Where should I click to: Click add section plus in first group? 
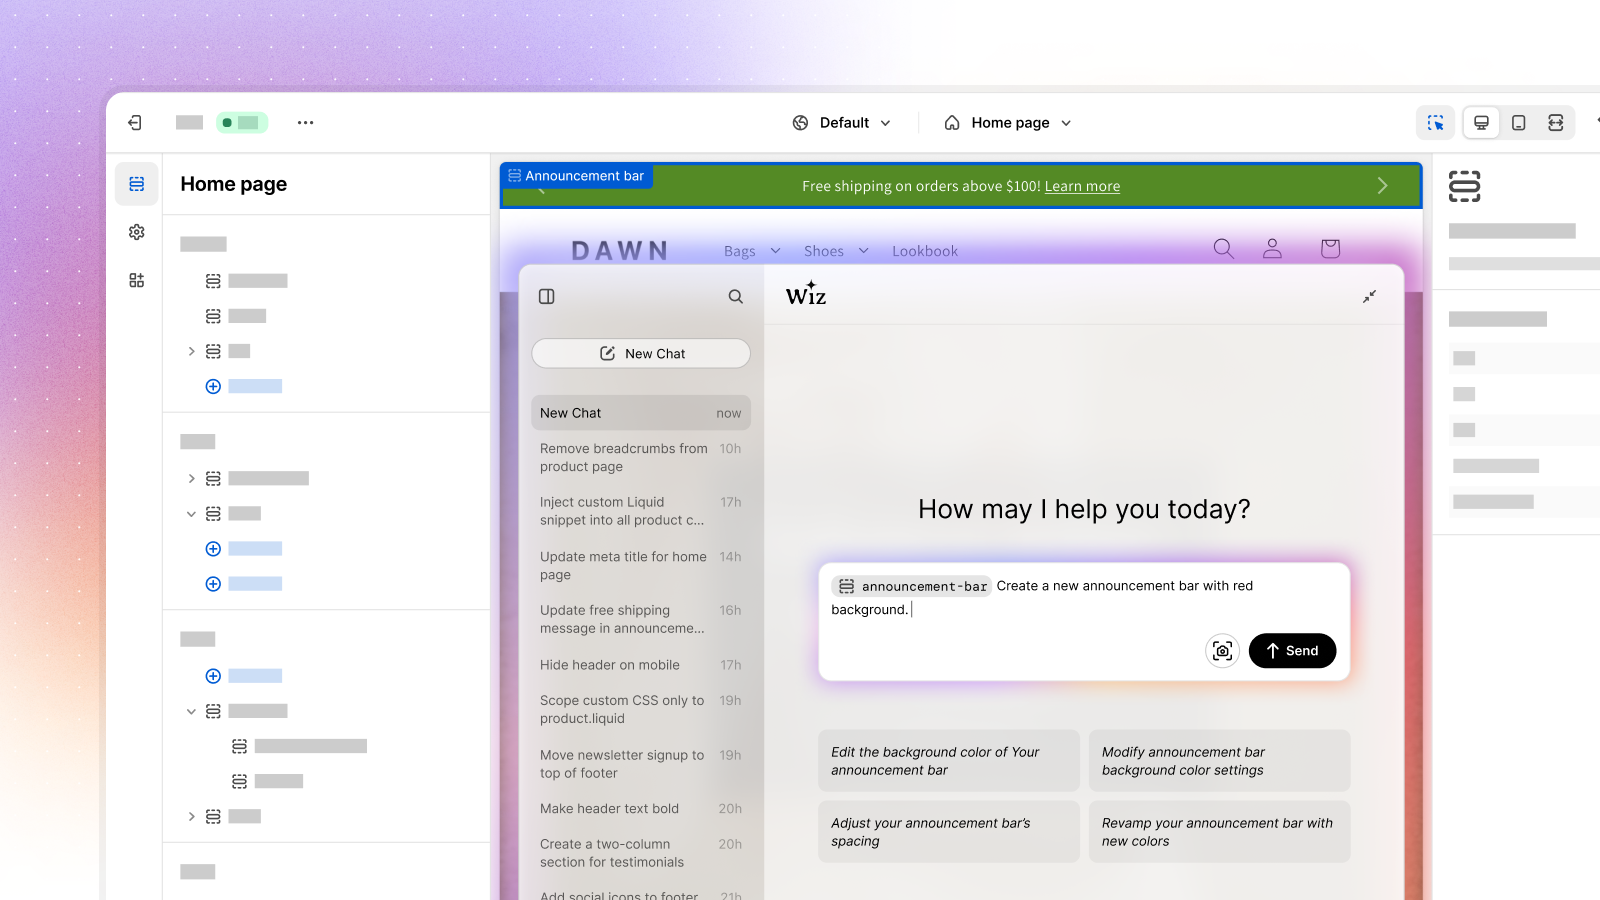tap(213, 386)
